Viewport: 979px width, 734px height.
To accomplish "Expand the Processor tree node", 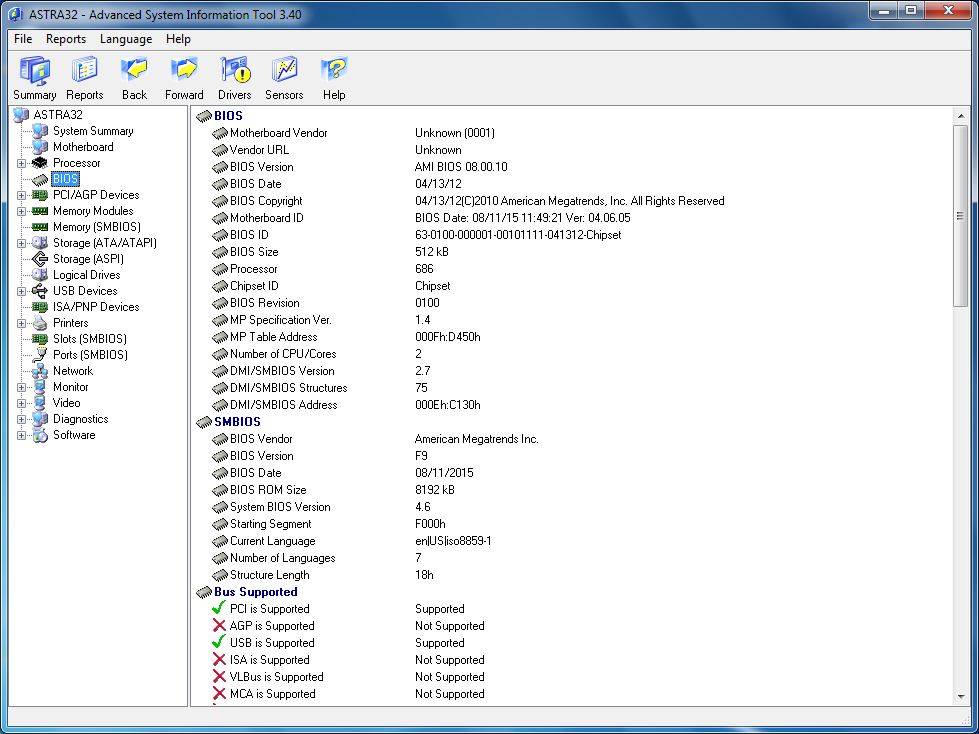I will click(21, 163).
